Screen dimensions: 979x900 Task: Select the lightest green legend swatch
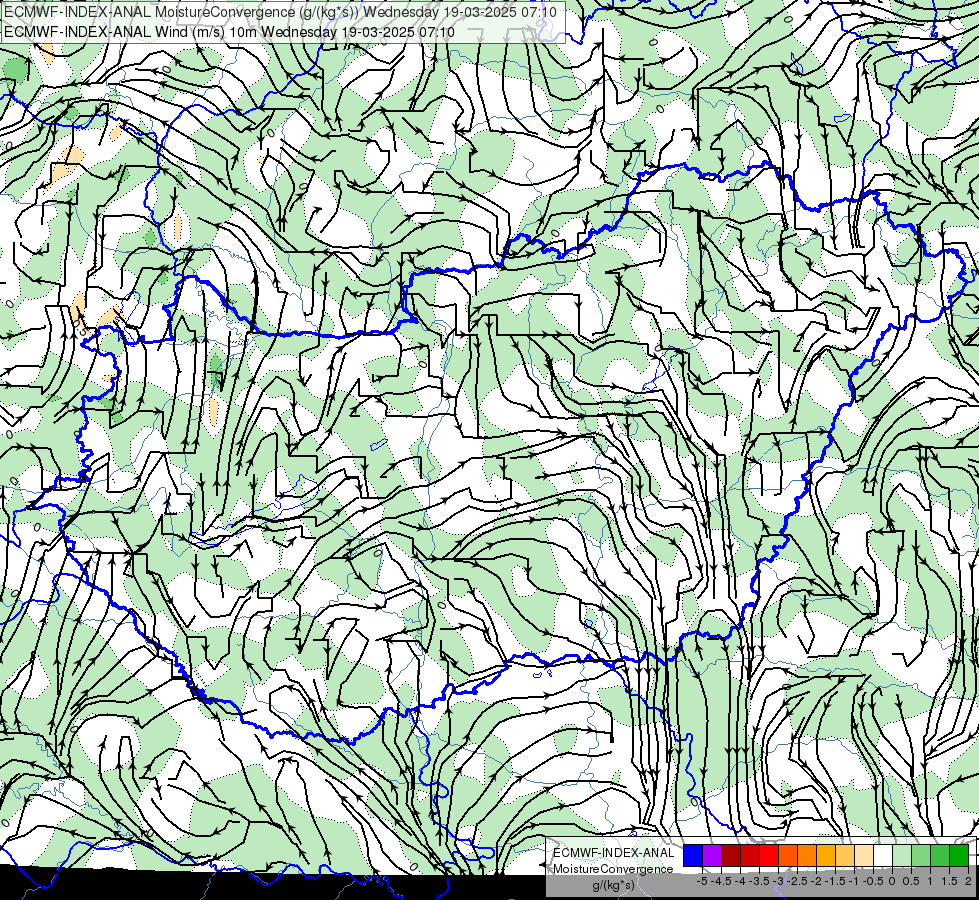click(902, 855)
